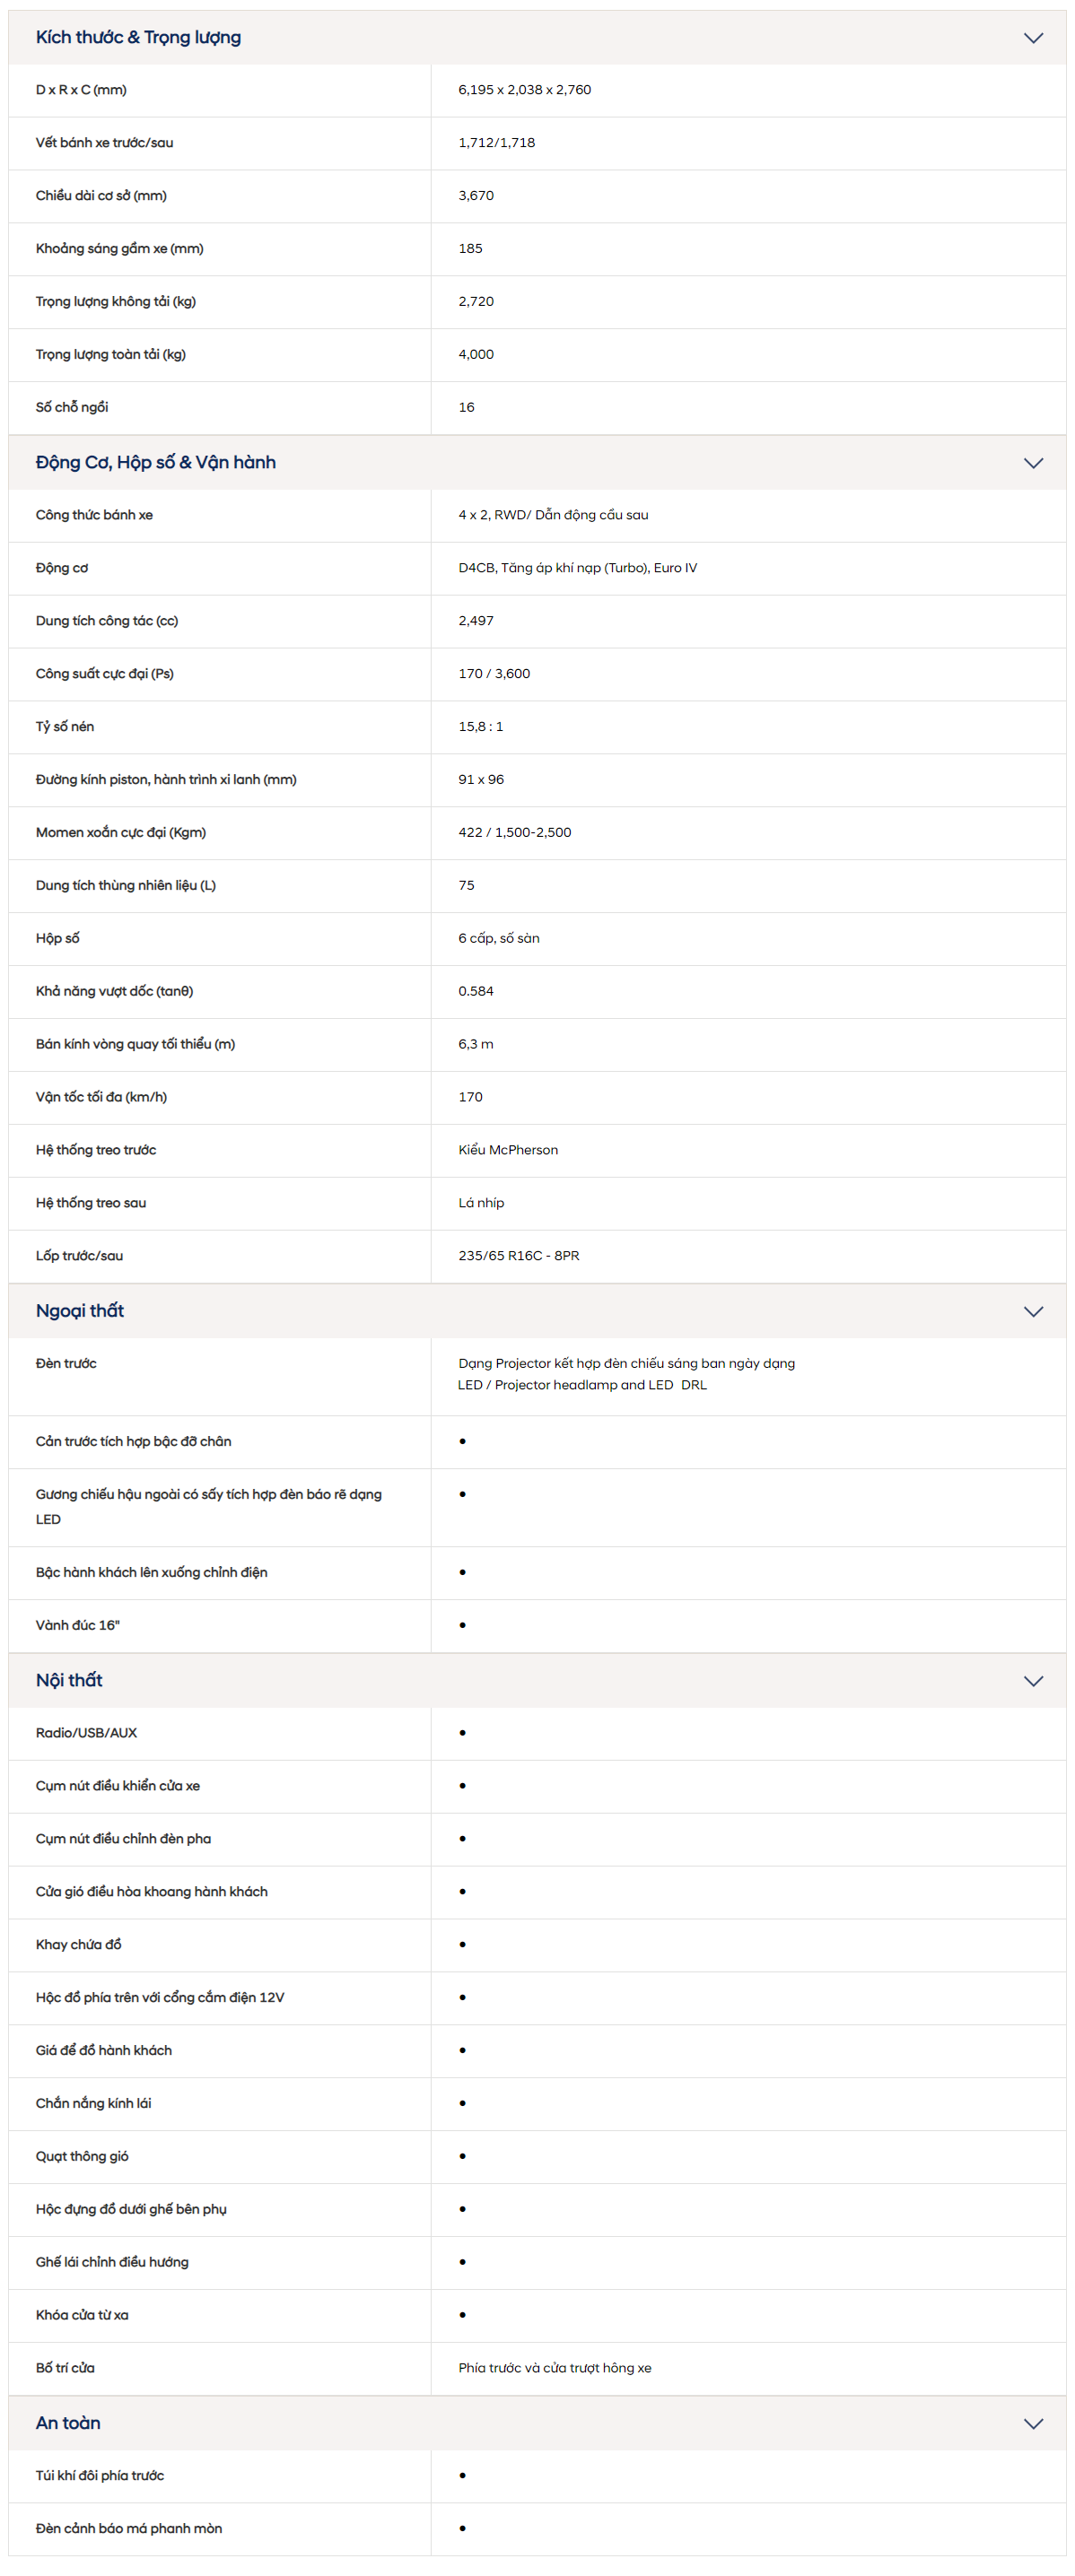Select the D x R x C (mm) row label
This screenshot has width=1075, height=2576.
point(81,90)
